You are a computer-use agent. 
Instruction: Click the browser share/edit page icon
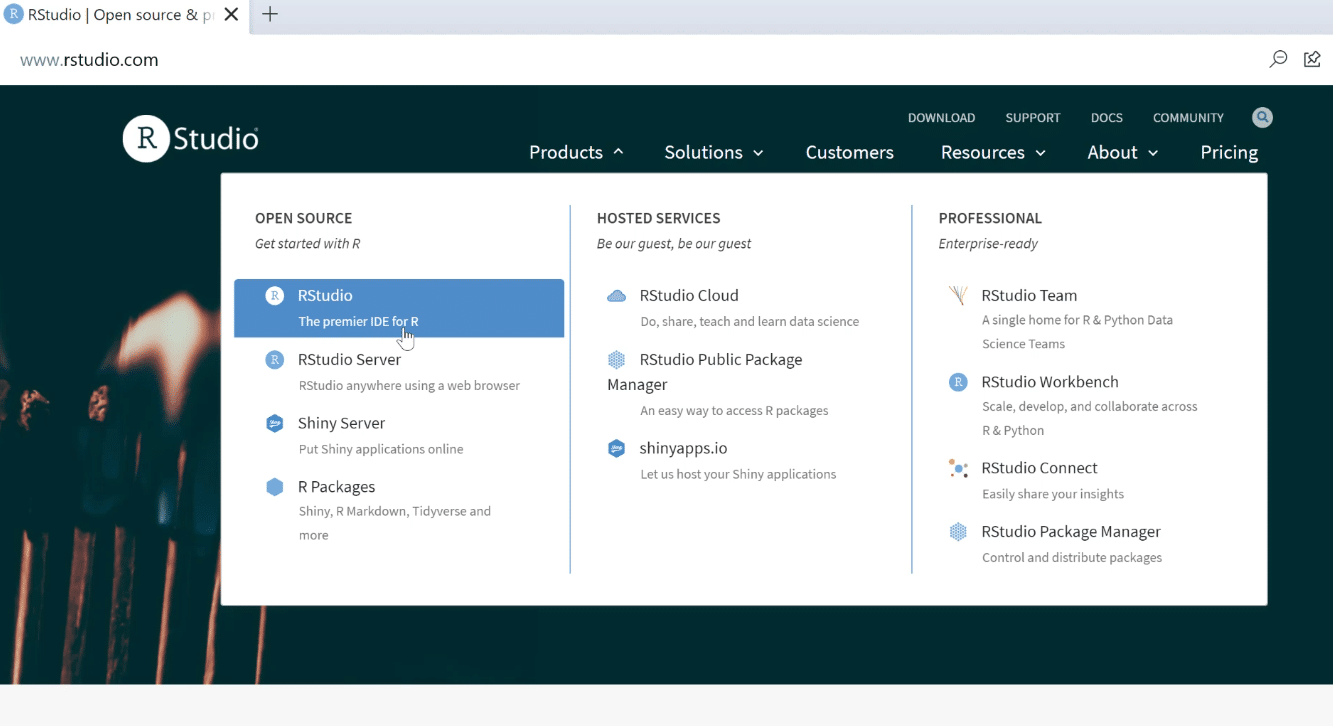click(1312, 59)
